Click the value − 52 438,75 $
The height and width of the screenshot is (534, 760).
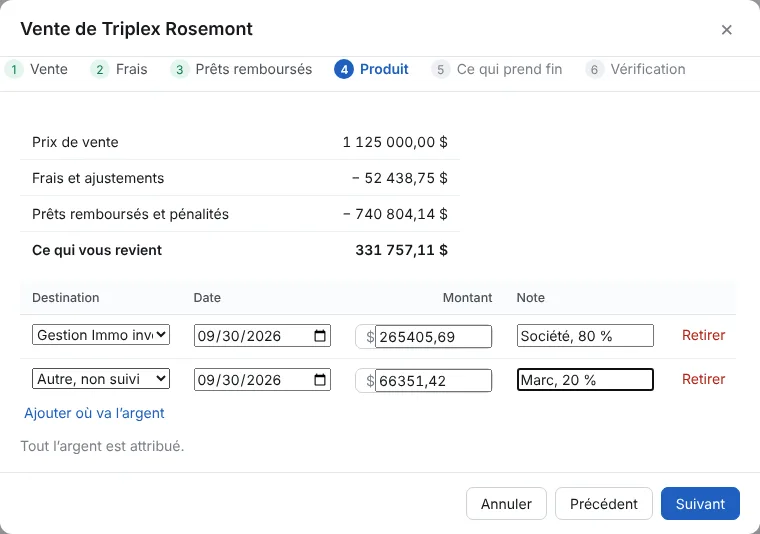pos(400,178)
